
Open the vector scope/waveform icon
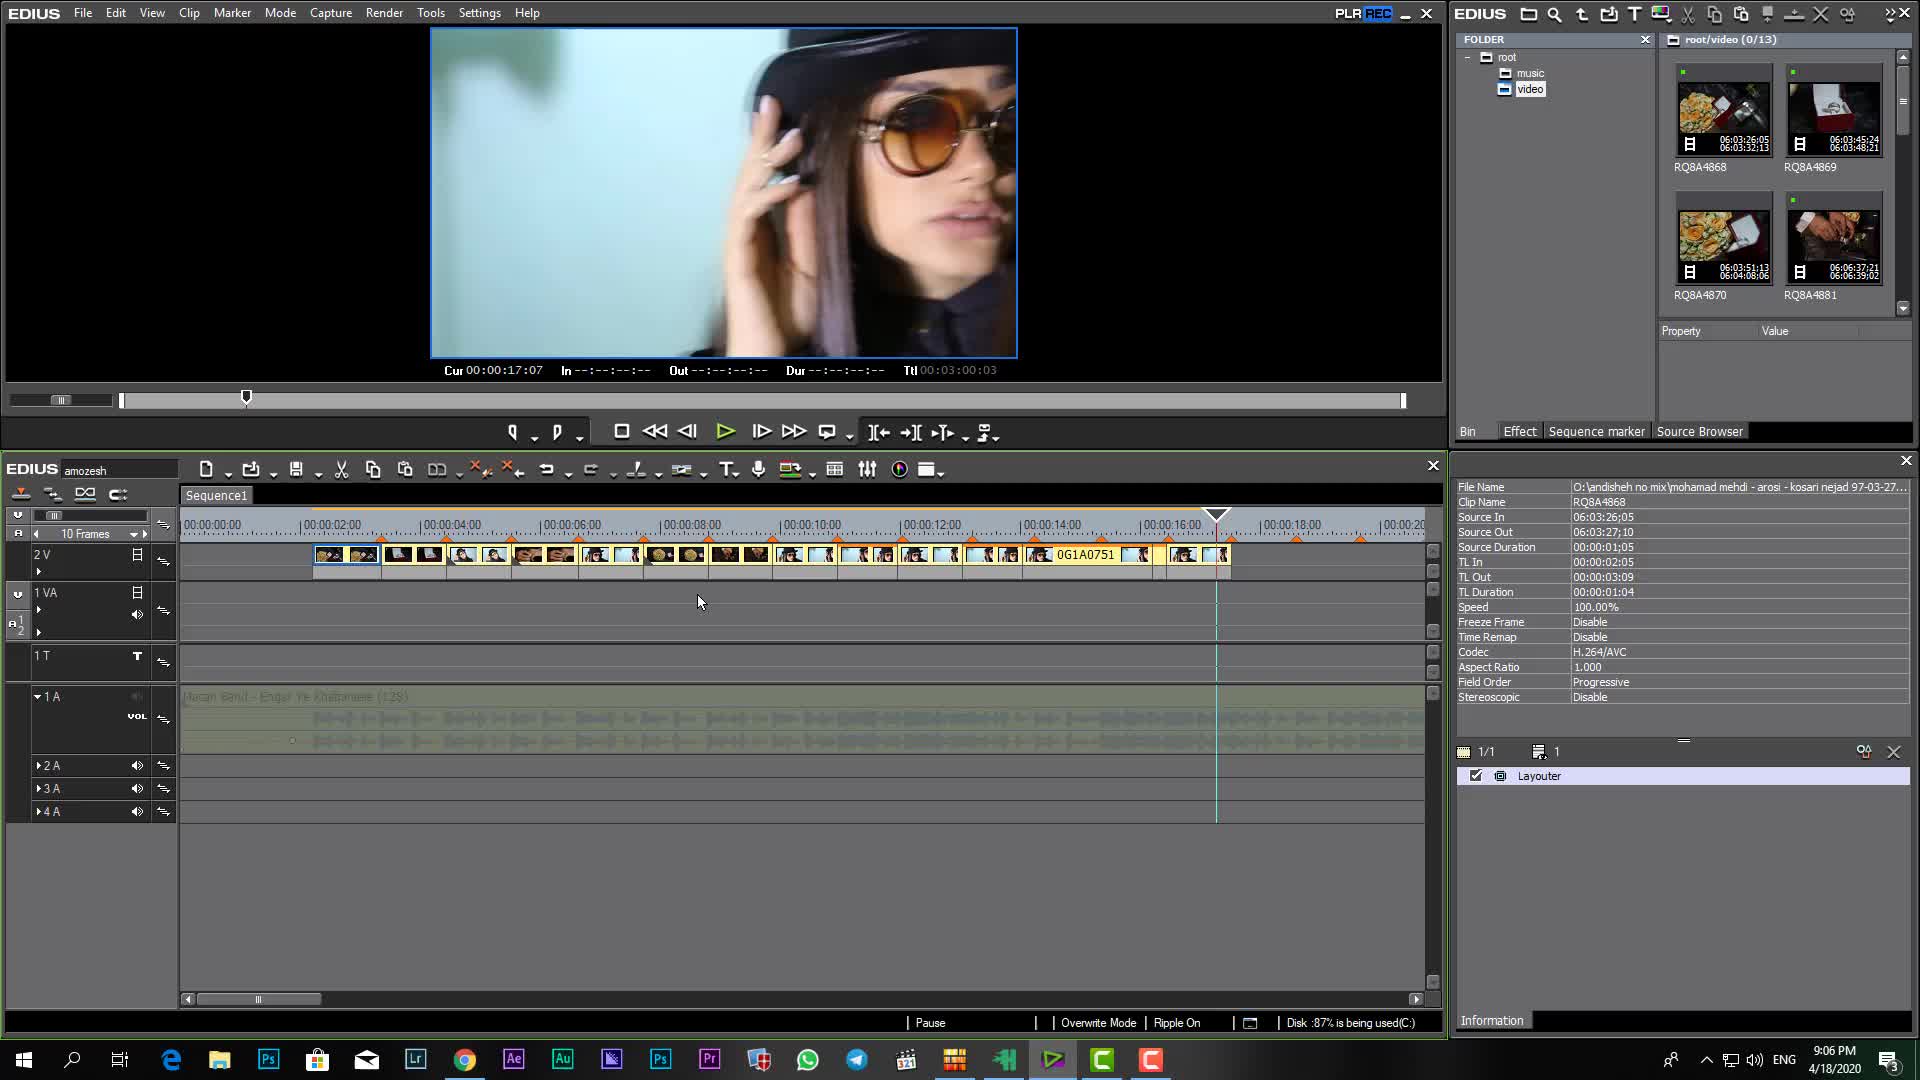[899, 469]
